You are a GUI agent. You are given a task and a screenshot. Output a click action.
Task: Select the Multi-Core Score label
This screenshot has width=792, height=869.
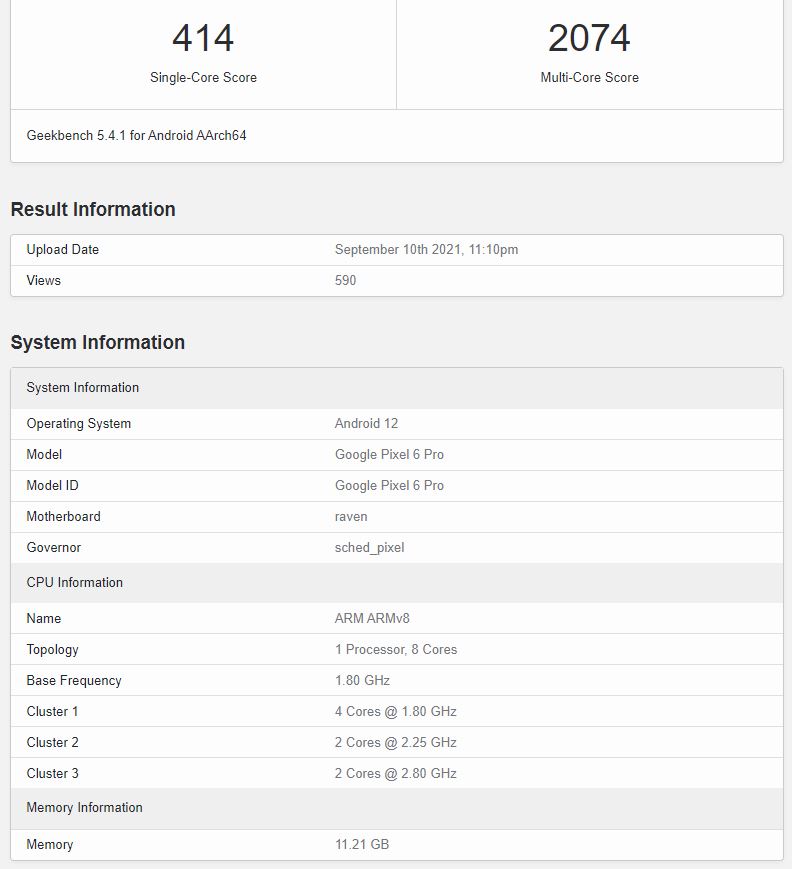coord(589,77)
